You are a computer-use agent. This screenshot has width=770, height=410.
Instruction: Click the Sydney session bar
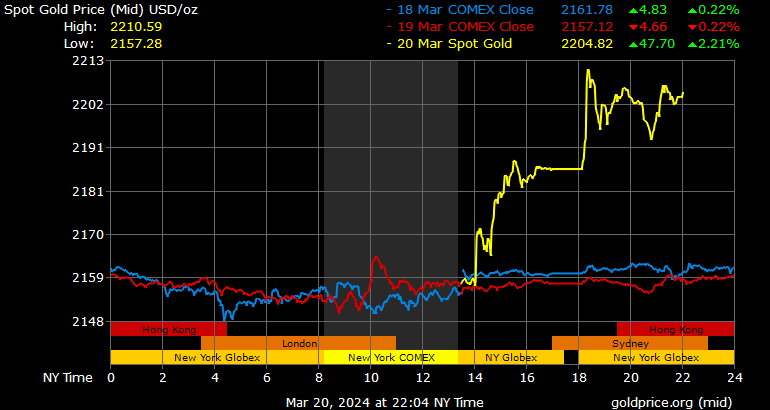pos(630,343)
